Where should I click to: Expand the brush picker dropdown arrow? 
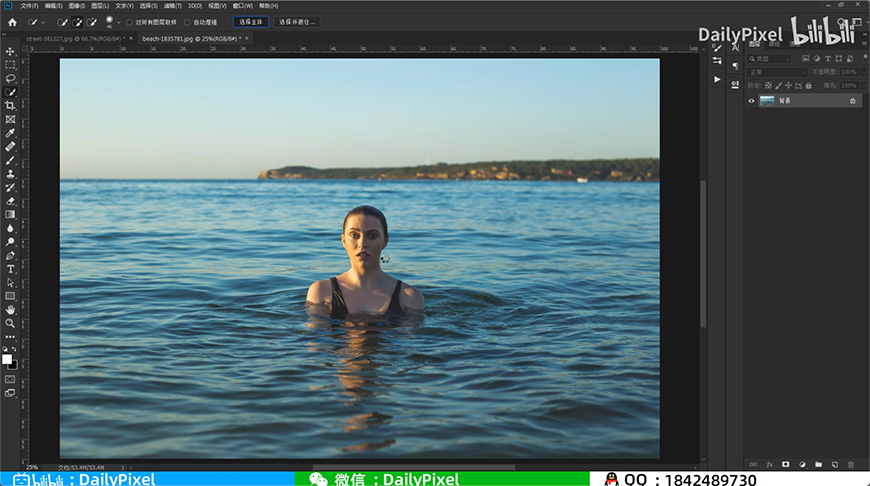point(119,21)
